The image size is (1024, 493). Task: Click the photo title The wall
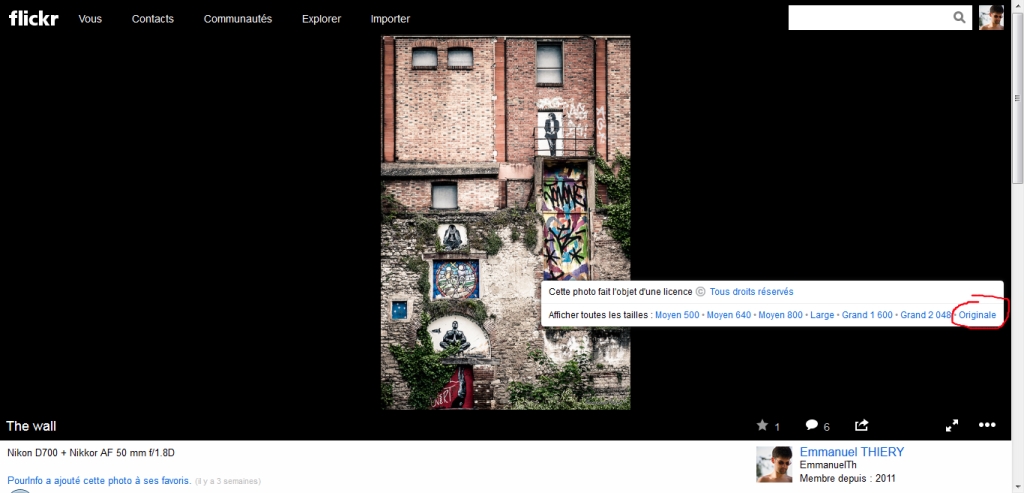(31, 426)
